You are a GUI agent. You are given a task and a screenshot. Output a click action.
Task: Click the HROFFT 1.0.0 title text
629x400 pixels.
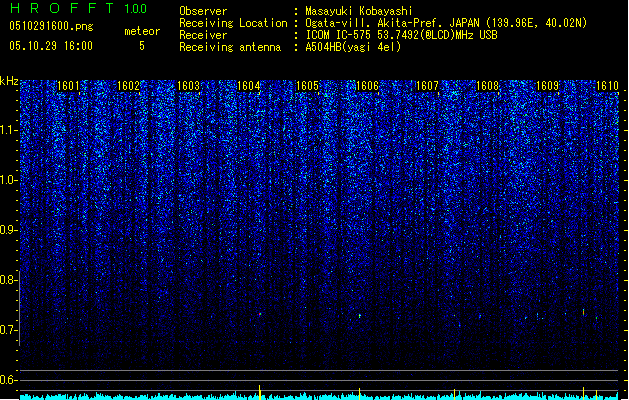click(78, 8)
